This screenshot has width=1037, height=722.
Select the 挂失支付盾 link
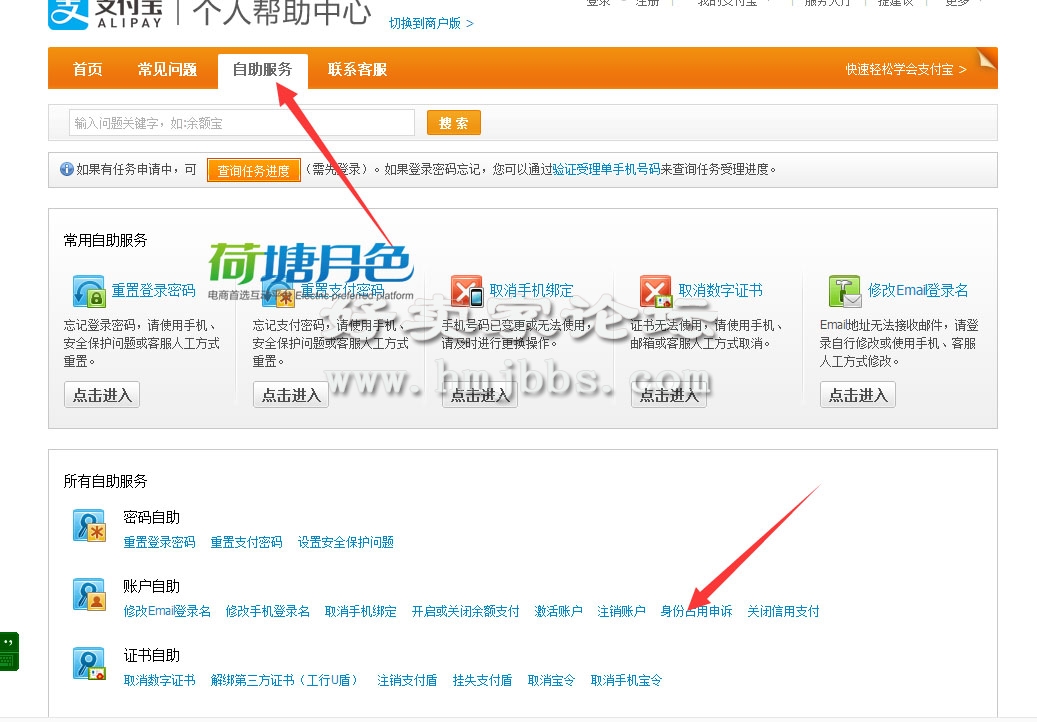[x=482, y=680]
